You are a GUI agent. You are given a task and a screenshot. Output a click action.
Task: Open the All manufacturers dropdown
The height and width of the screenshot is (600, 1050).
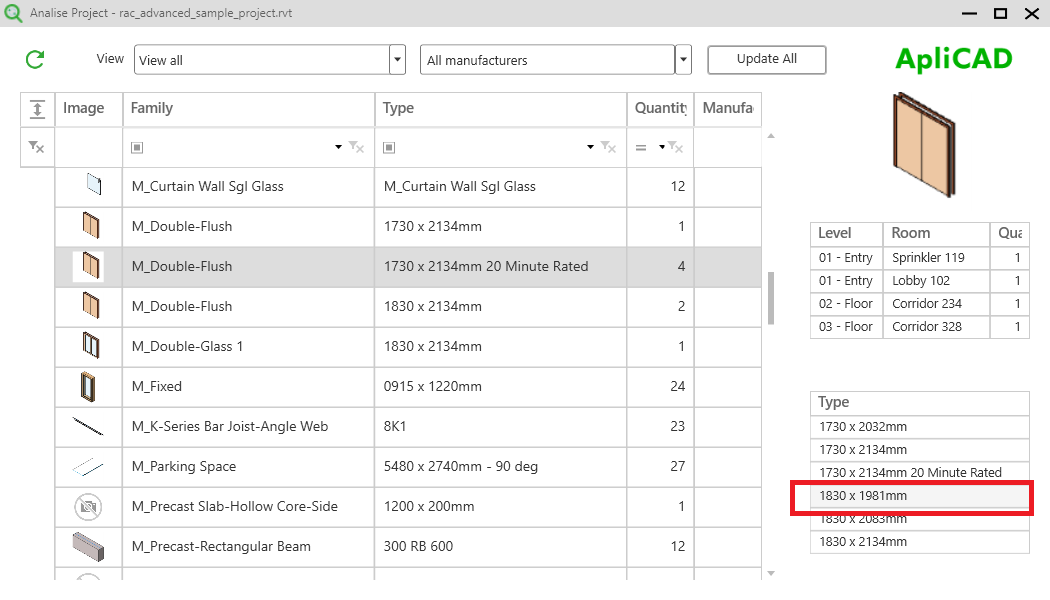coord(682,59)
